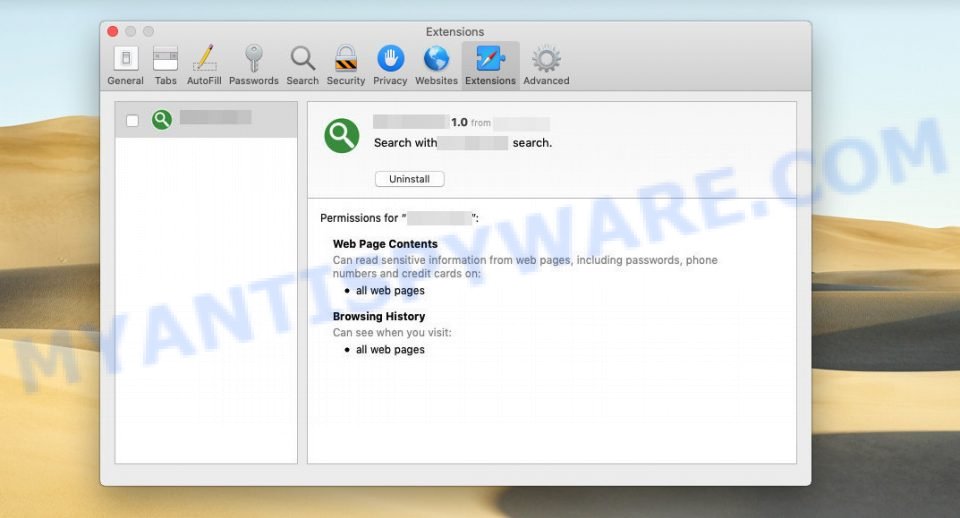960x518 pixels.
Task: Click the "Web Page Contents" heading
Action: pyautogui.click(x=385, y=244)
